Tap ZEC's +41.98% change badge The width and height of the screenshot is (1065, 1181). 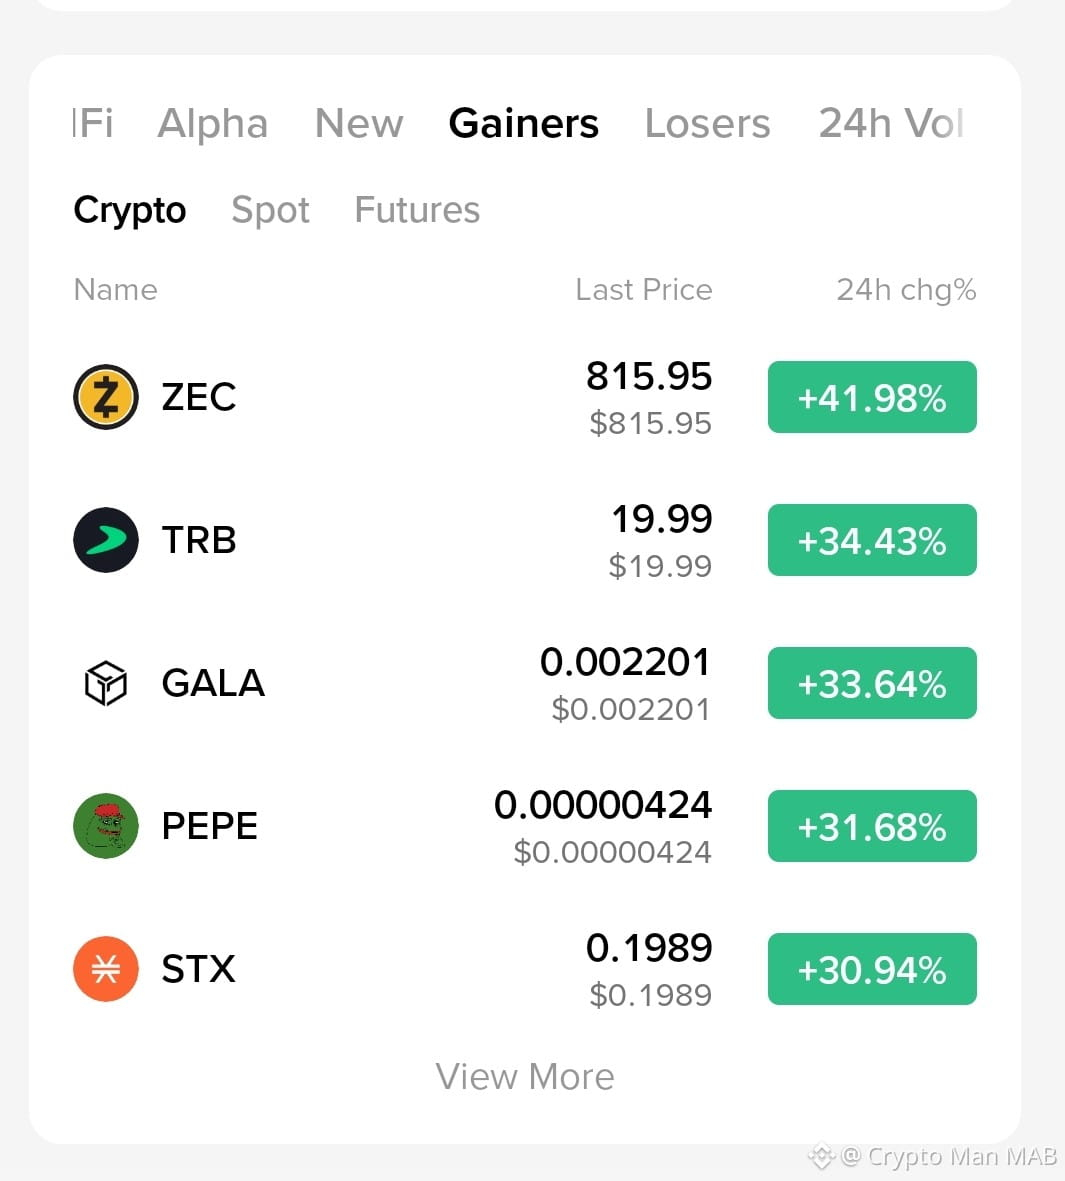click(x=872, y=397)
